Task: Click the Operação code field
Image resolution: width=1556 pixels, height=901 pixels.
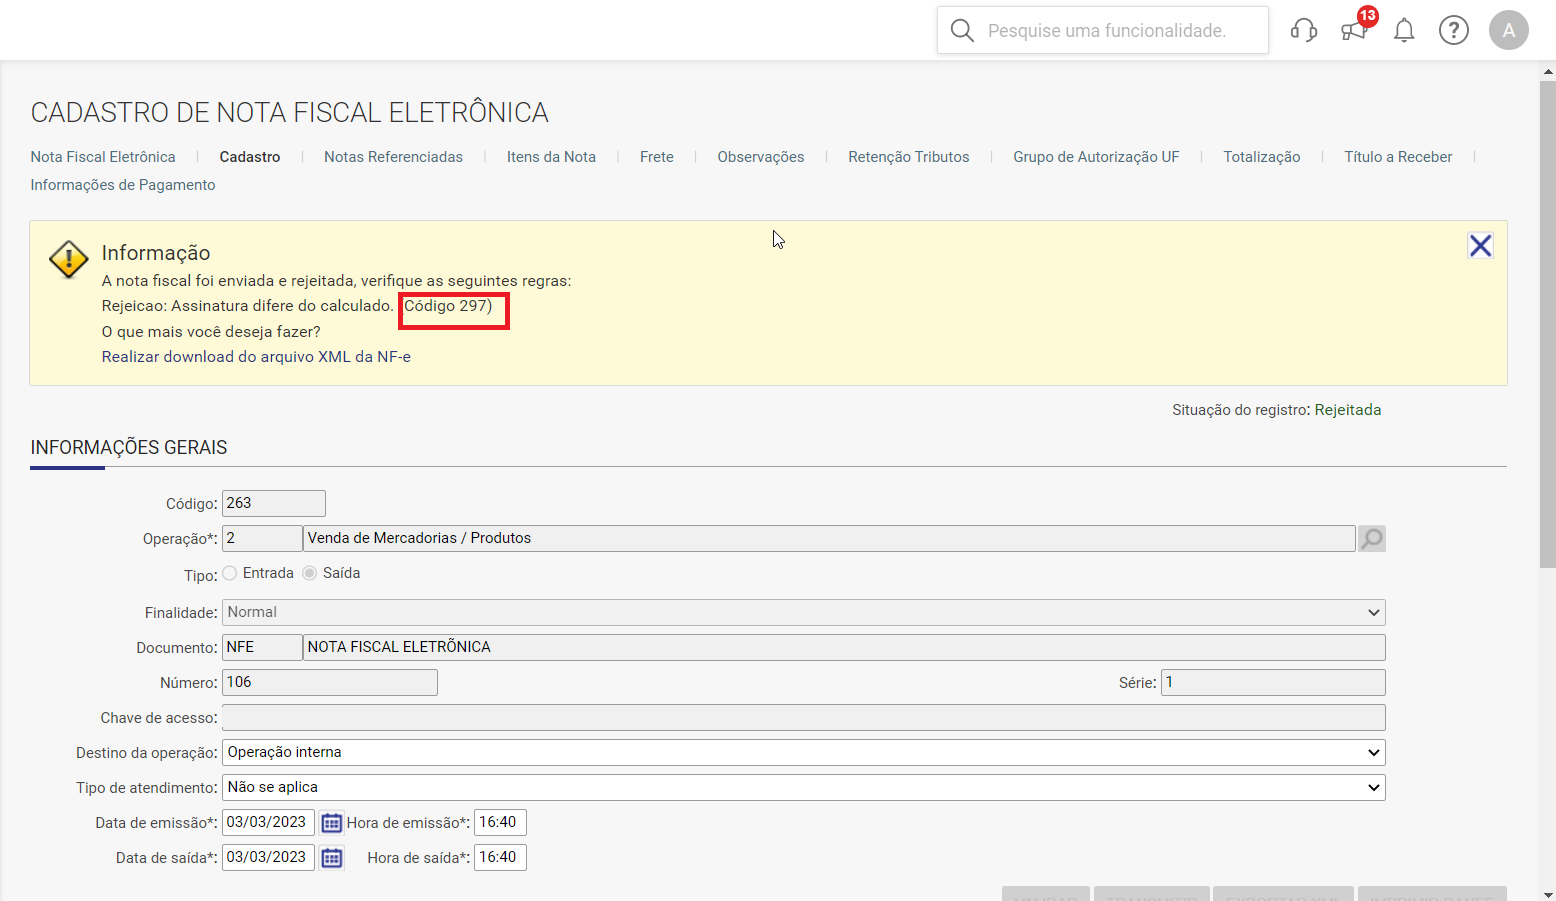Action: pyautogui.click(x=262, y=538)
